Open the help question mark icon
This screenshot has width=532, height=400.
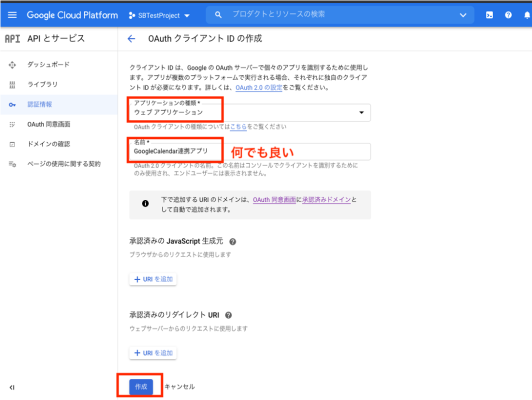pos(508,15)
